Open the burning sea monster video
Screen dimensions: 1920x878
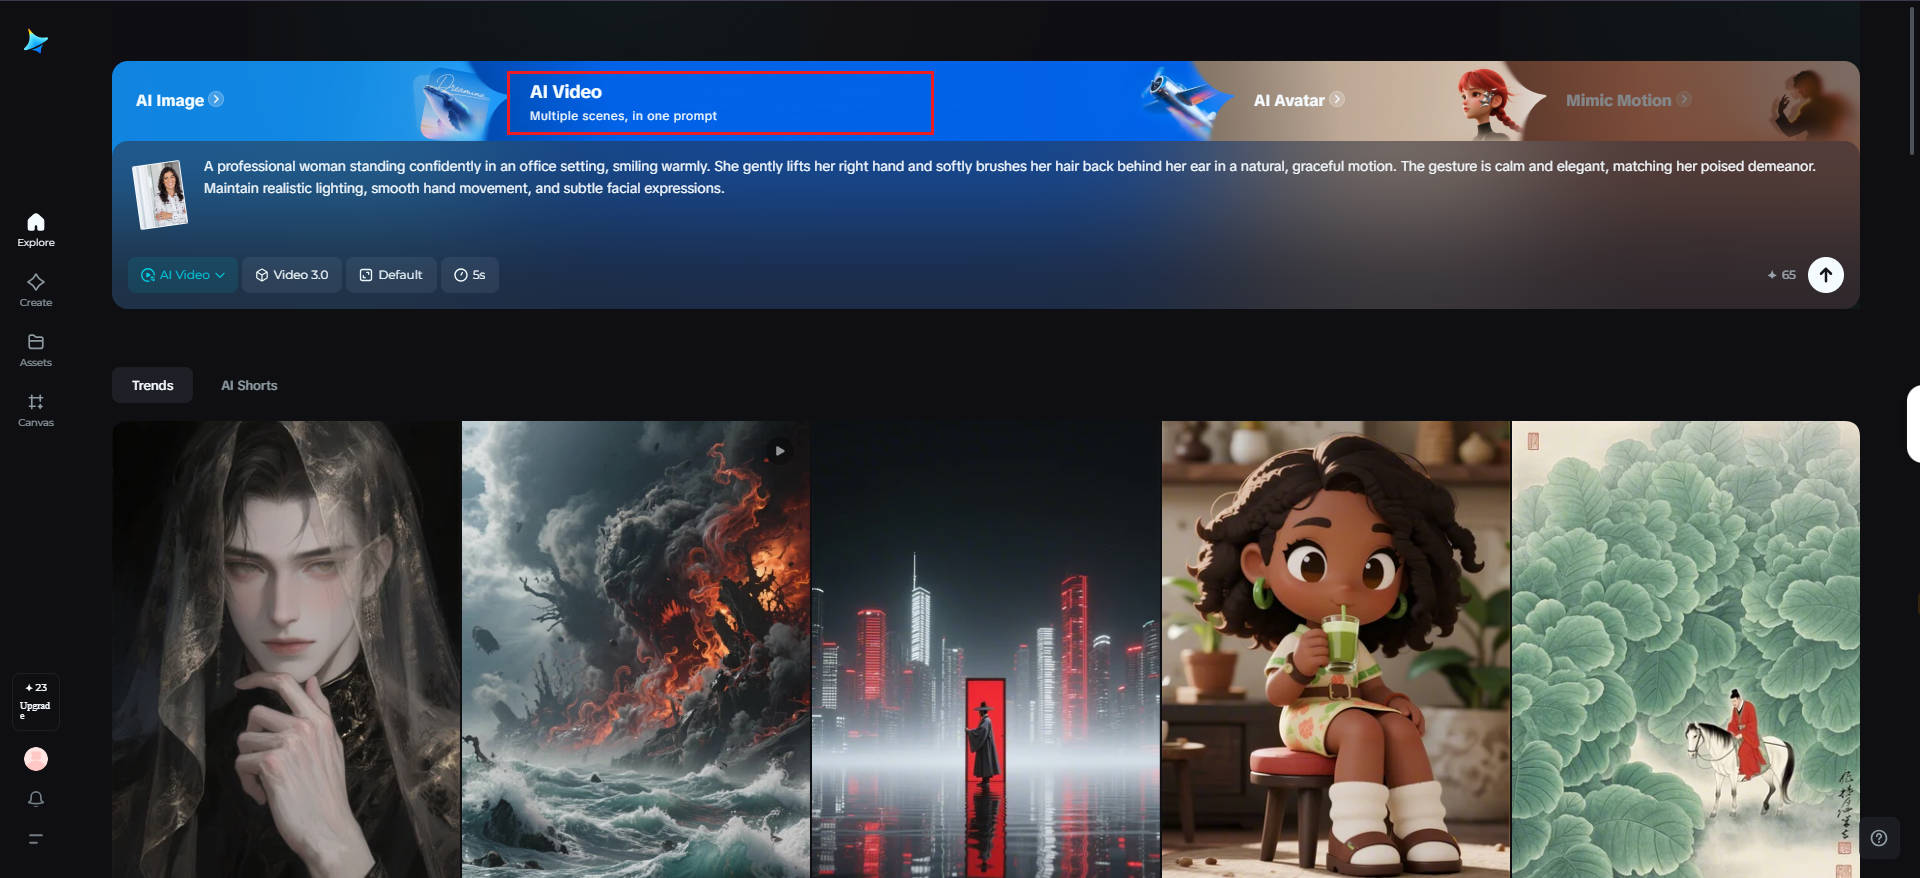[636, 649]
